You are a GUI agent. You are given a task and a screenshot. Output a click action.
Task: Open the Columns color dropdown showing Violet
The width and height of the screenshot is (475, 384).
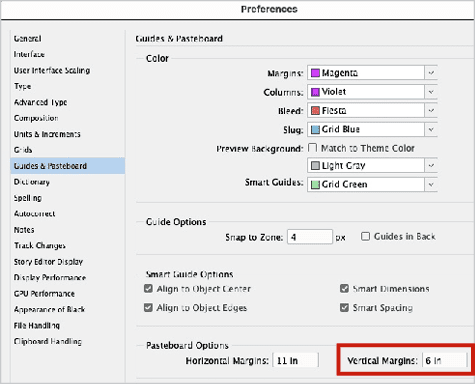pyautogui.click(x=372, y=92)
